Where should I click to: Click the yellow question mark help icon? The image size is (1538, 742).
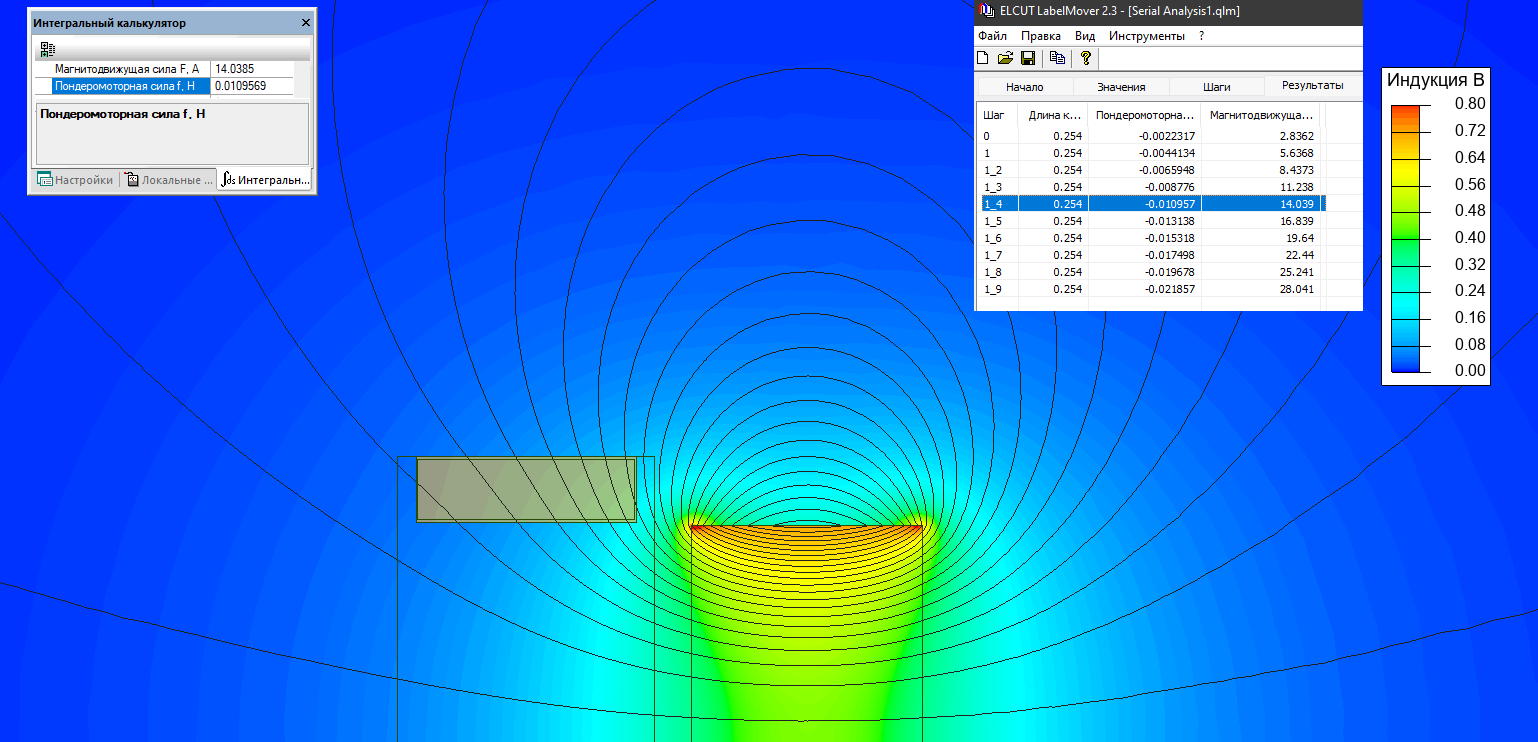pos(1086,58)
